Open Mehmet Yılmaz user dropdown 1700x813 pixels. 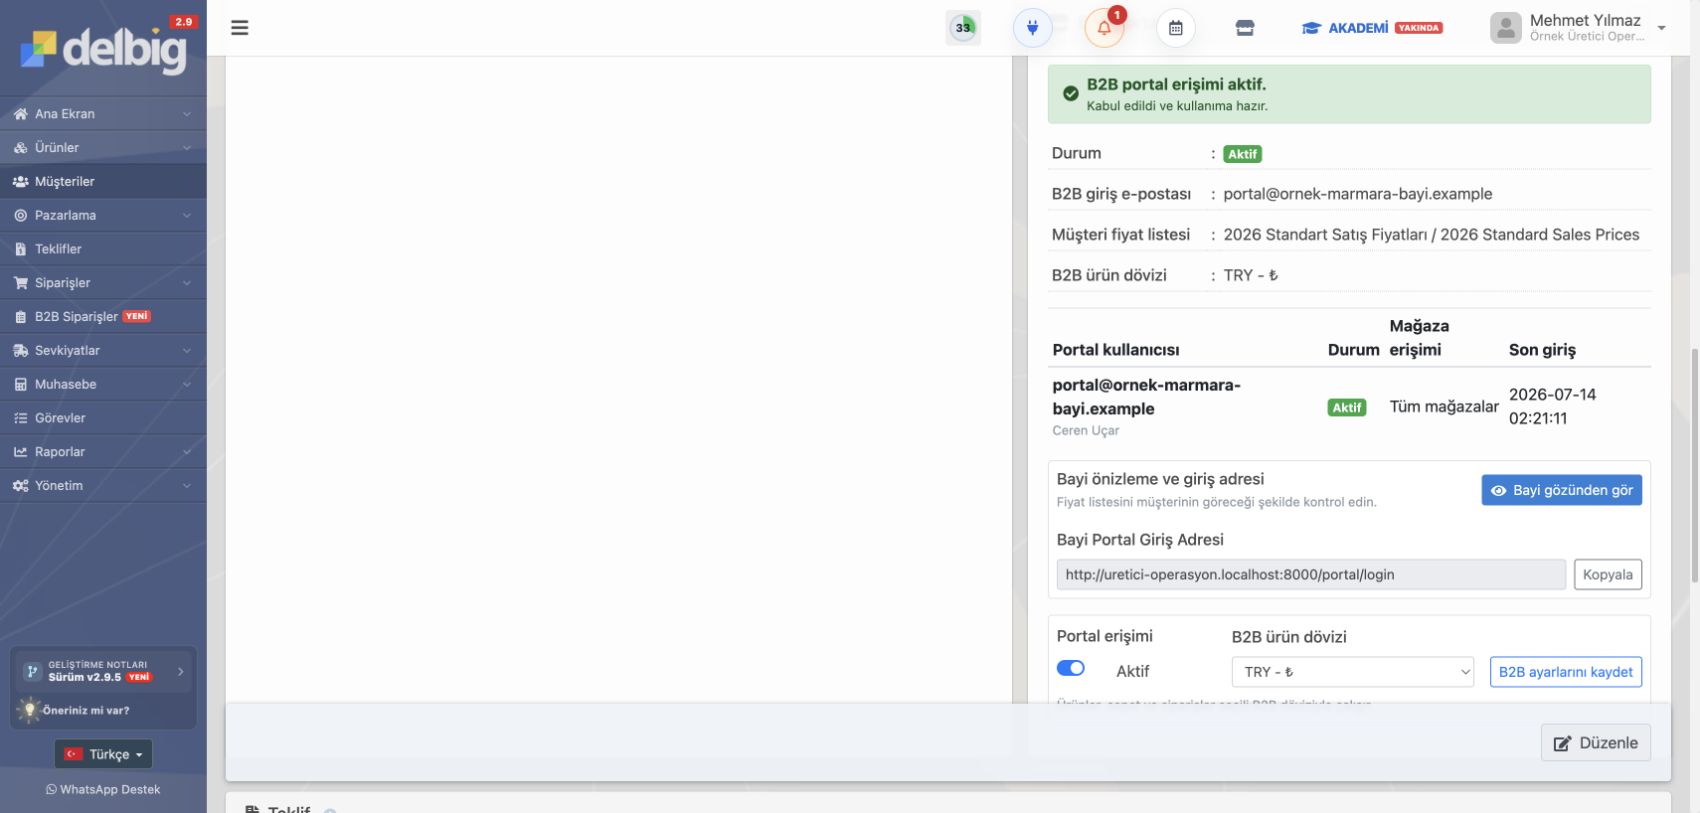[1579, 28]
